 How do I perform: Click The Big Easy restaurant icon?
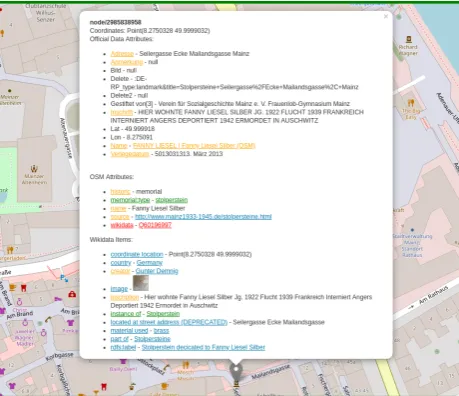(x=411, y=103)
